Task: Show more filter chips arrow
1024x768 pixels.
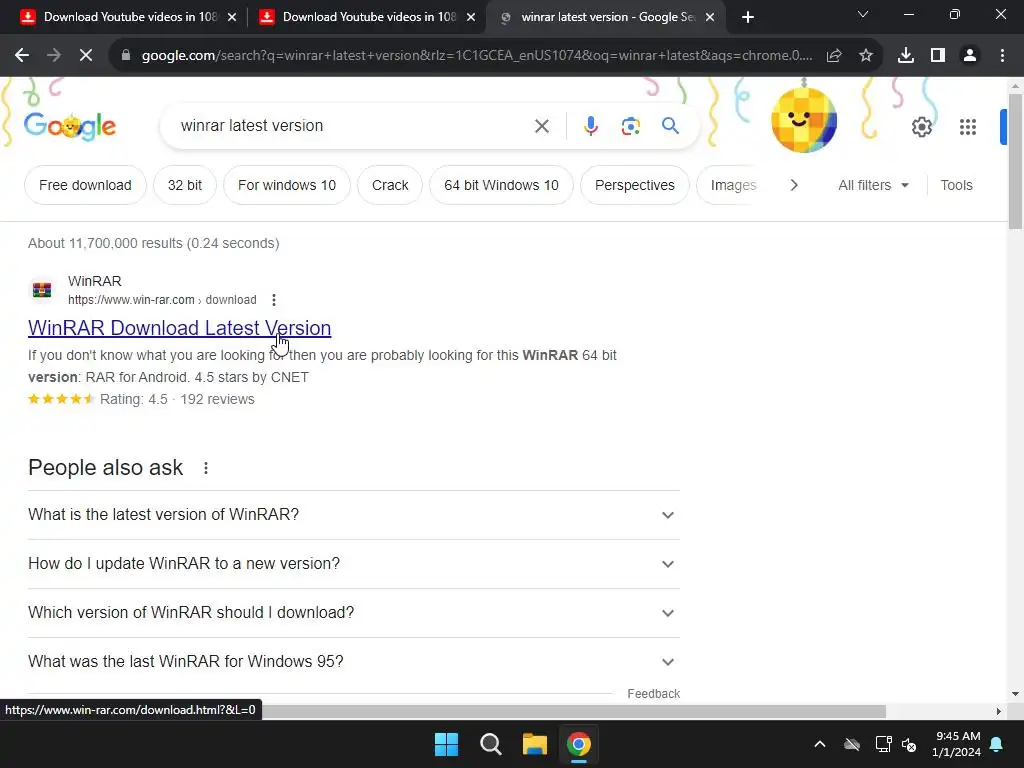Action: point(794,185)
